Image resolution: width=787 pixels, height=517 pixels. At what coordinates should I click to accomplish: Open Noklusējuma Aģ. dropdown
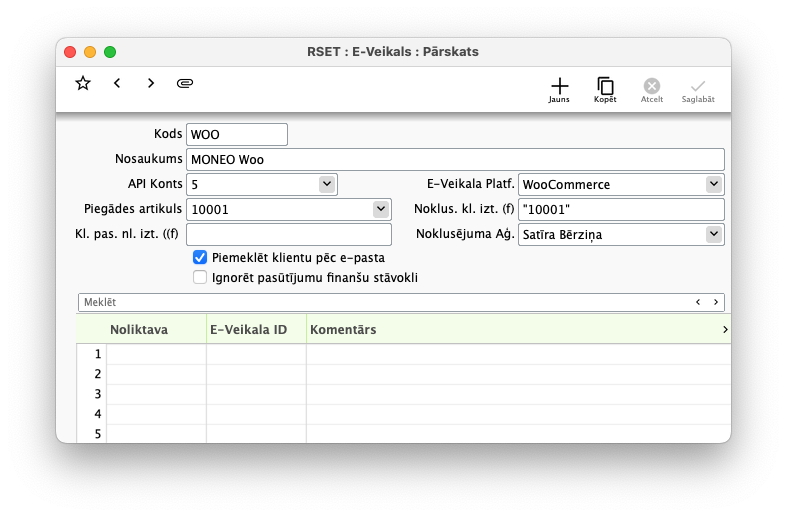point(714,234)
